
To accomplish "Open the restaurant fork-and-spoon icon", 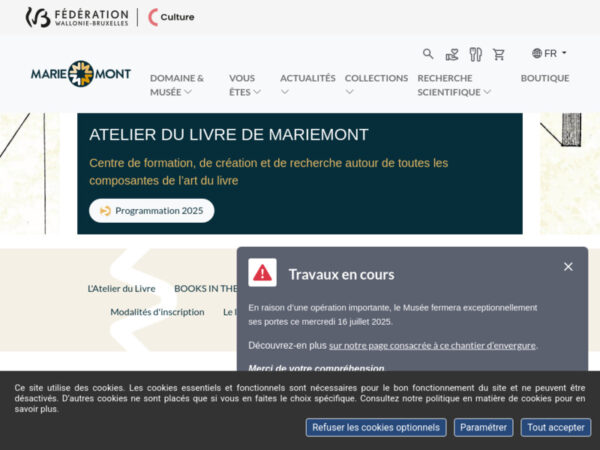I will (x=475, y=54).
